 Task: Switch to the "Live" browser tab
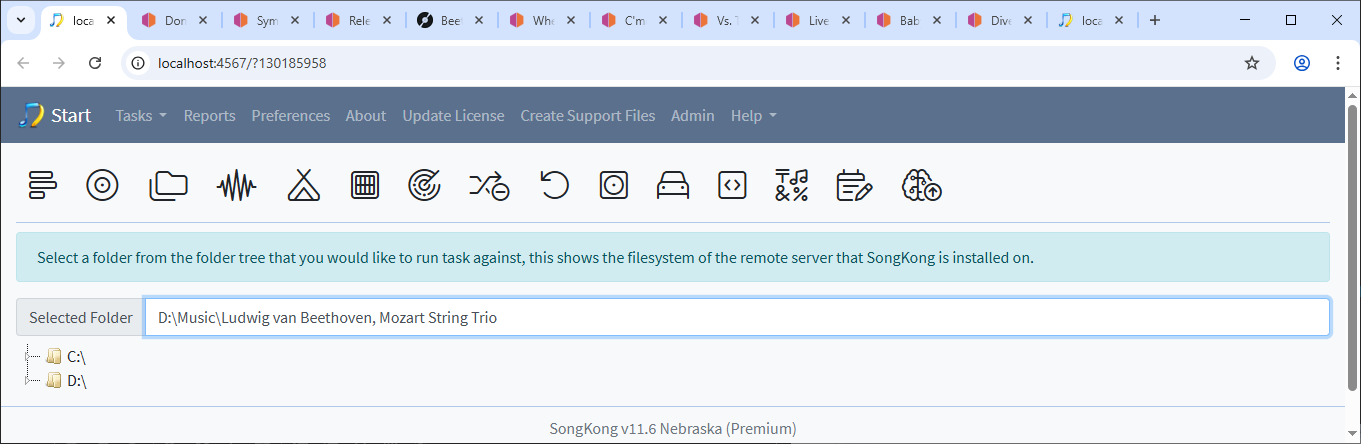pyautogui.click(x=820, y=20)
